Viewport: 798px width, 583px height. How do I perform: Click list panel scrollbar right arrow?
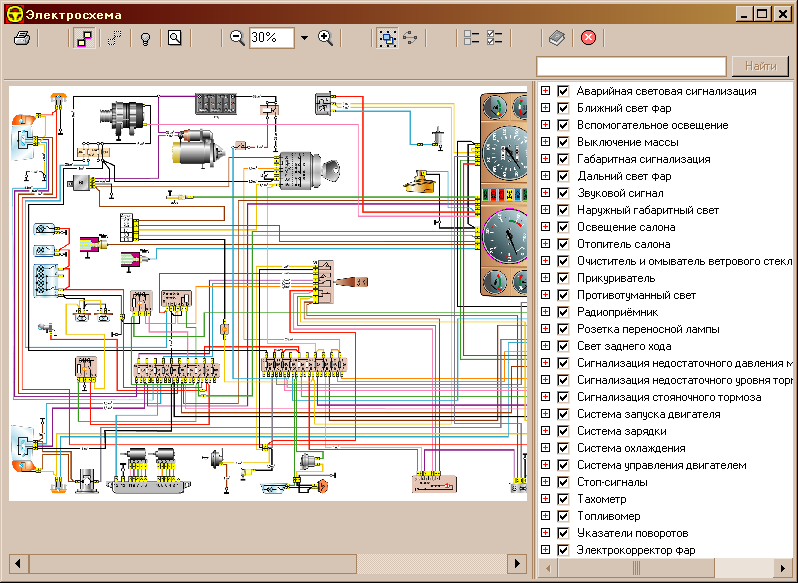(783, 567)
